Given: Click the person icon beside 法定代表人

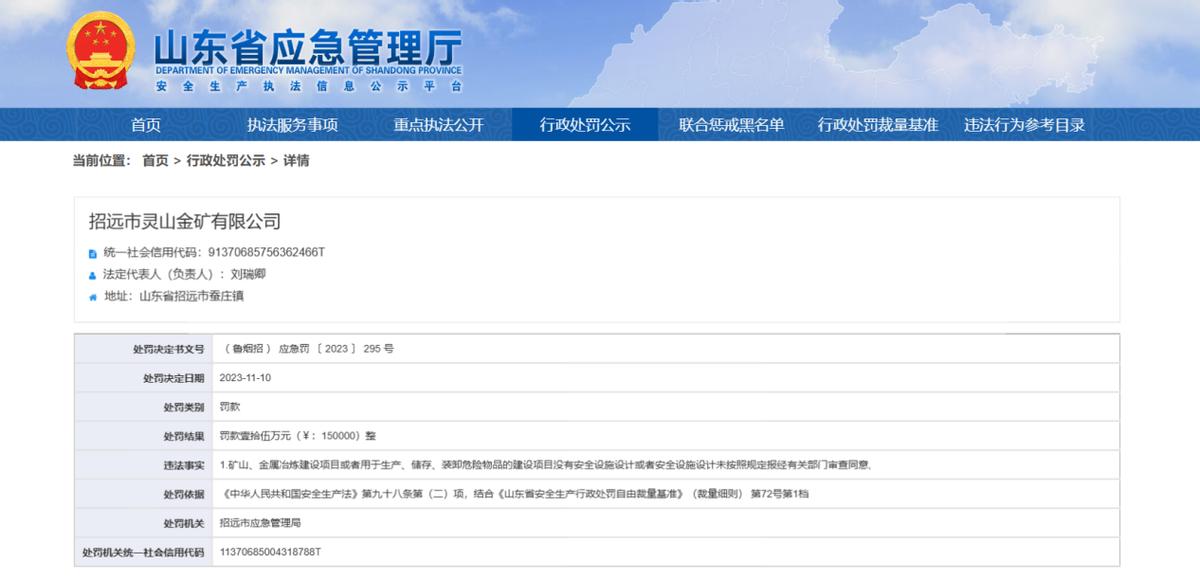Looking at the screenshot, I should pos(93,275).
